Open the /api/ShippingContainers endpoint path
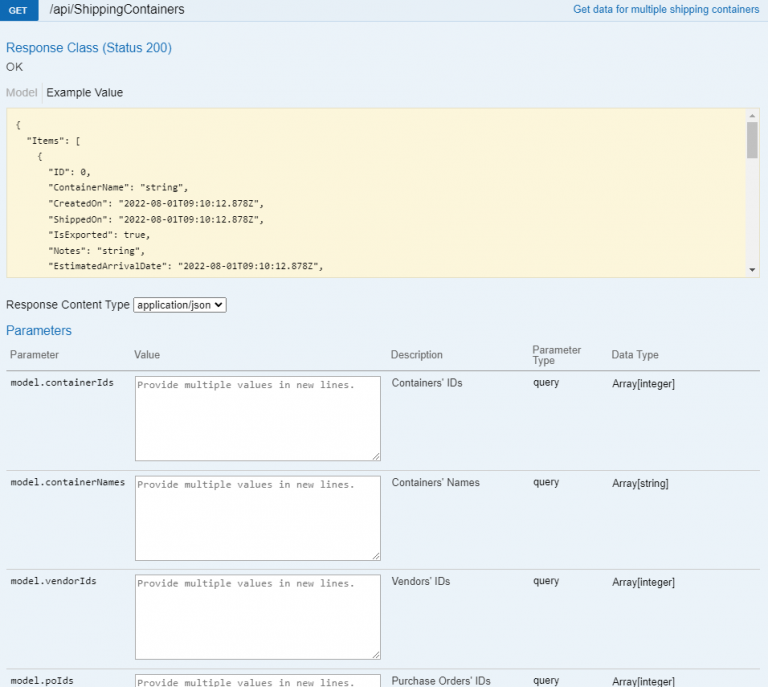 tap(117, 9)
